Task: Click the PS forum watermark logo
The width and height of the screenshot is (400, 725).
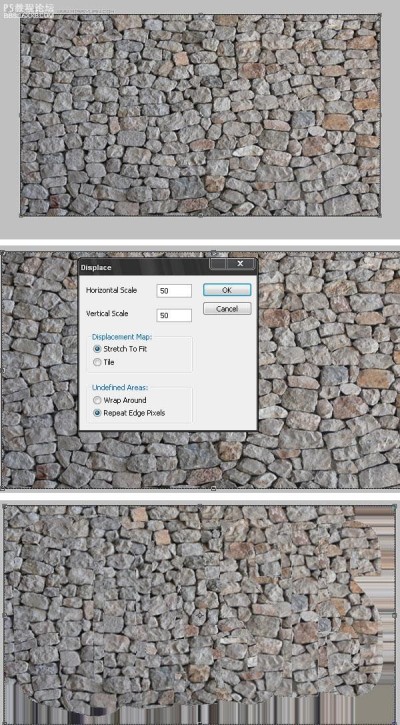Action: (27, 10)
